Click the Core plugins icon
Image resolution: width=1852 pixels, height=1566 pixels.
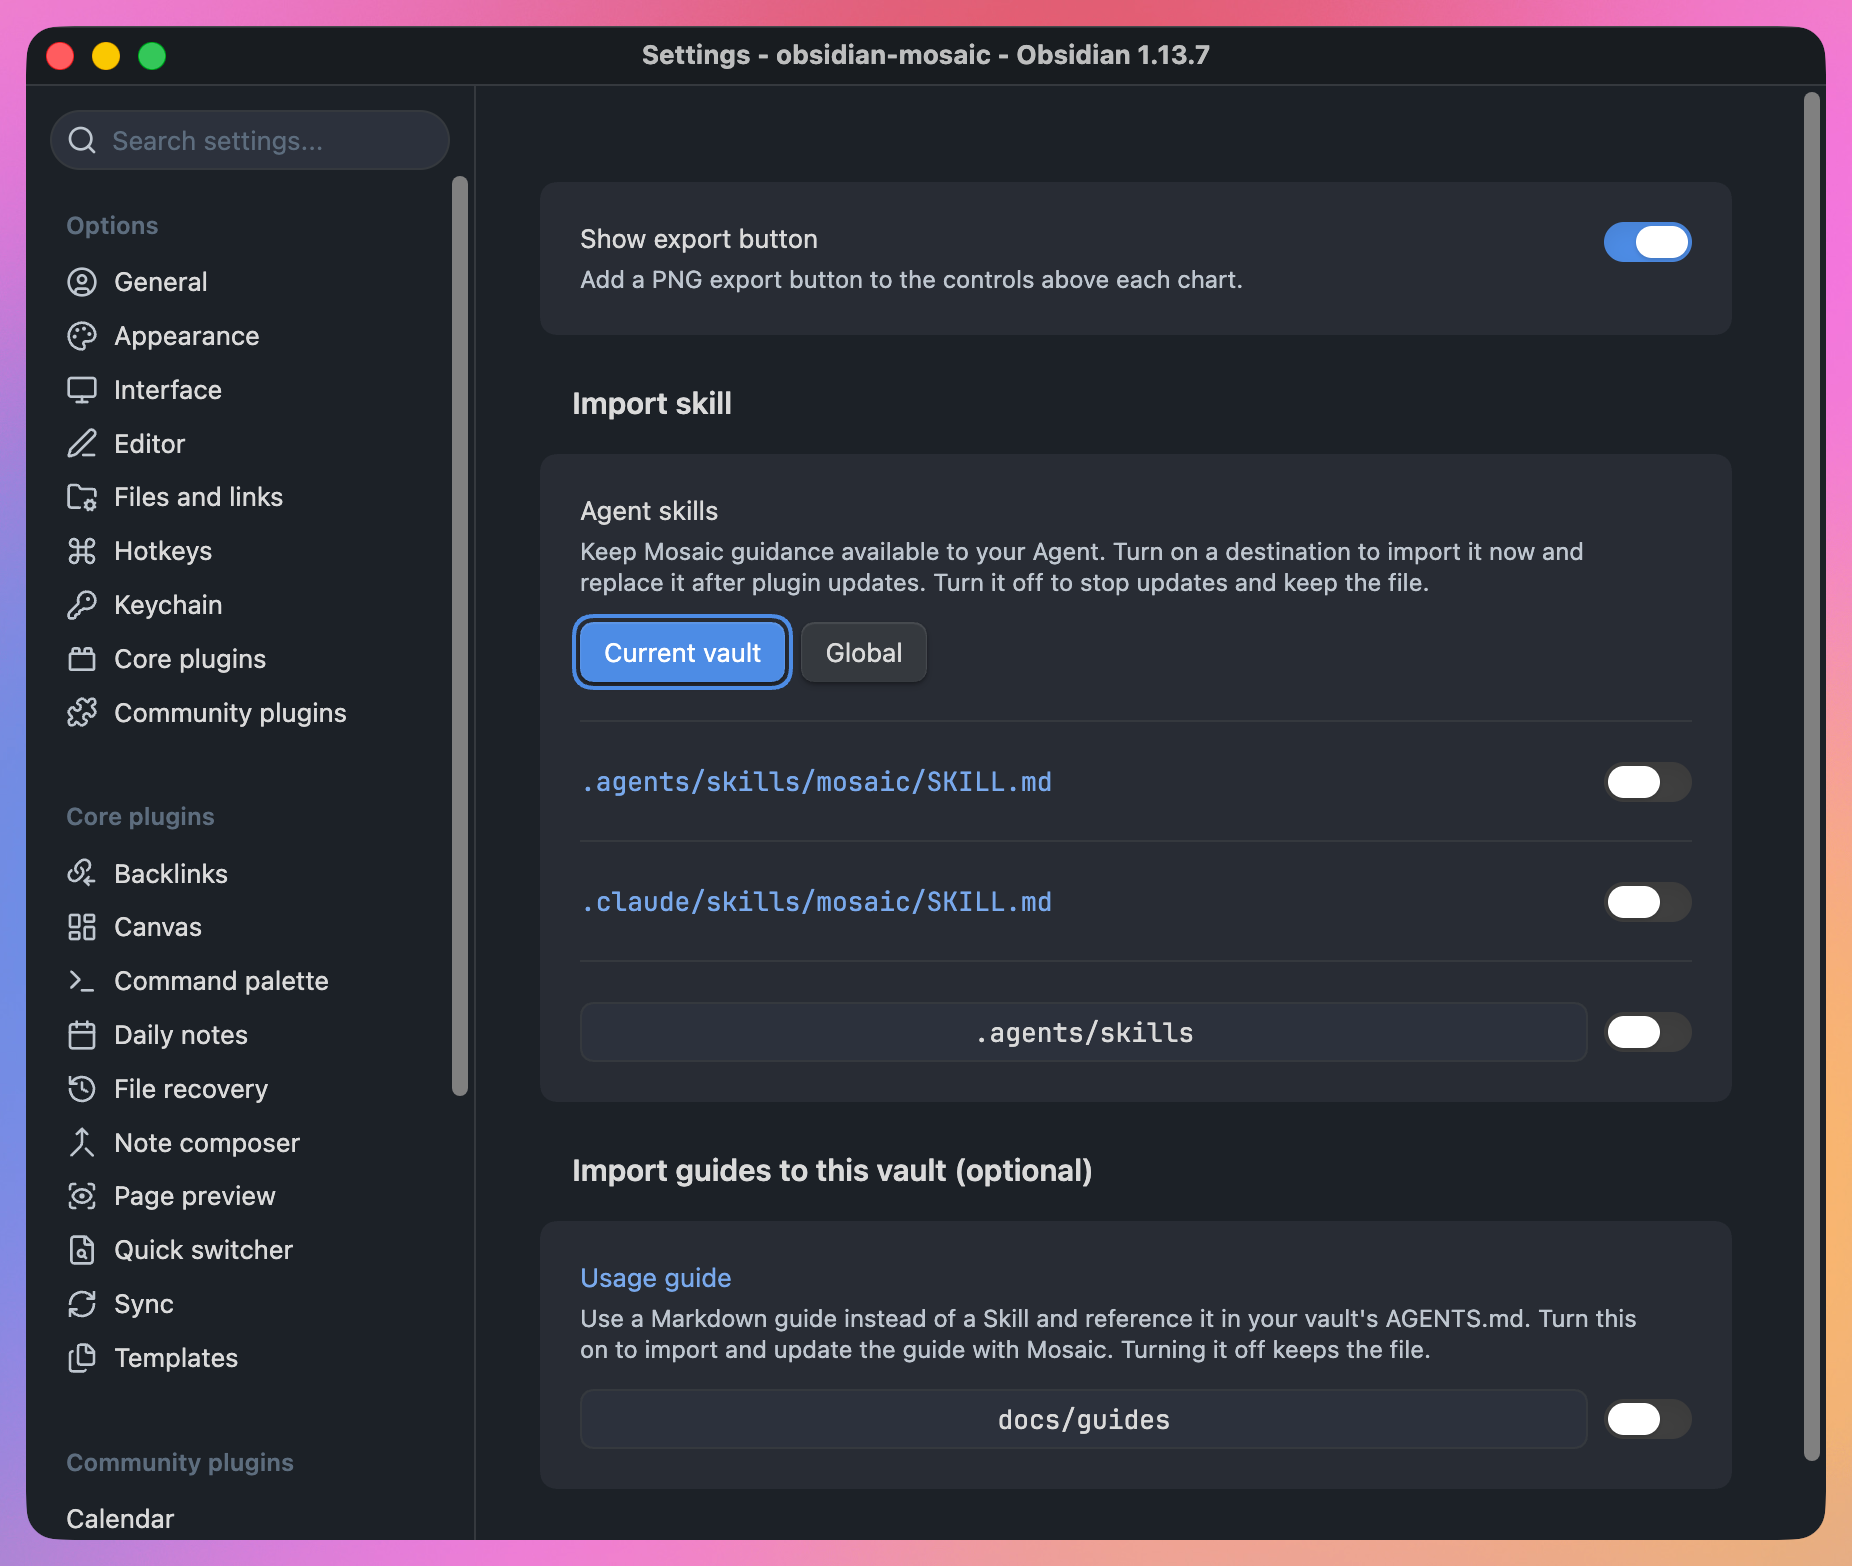82,659
